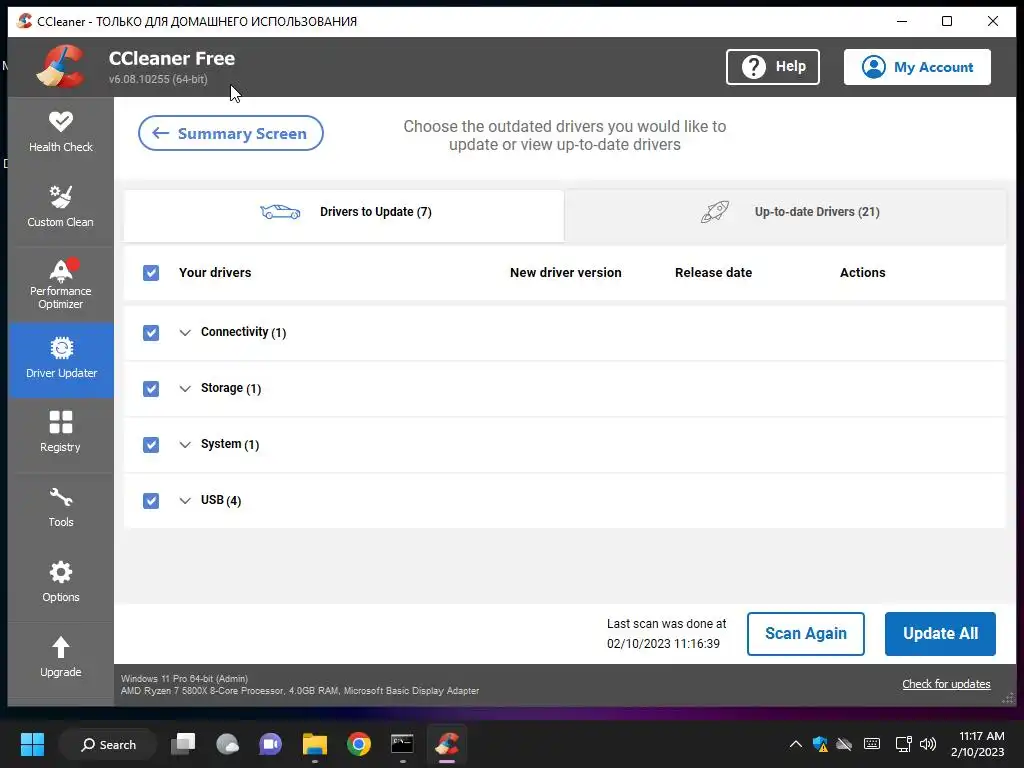The image size is (1024, 768).
Task: Click the Last scan was done at timestamp
Action: point(666,633)
